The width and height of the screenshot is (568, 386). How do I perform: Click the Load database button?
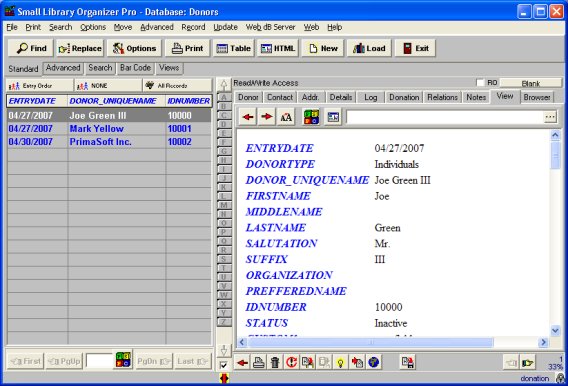pos(369,48)
